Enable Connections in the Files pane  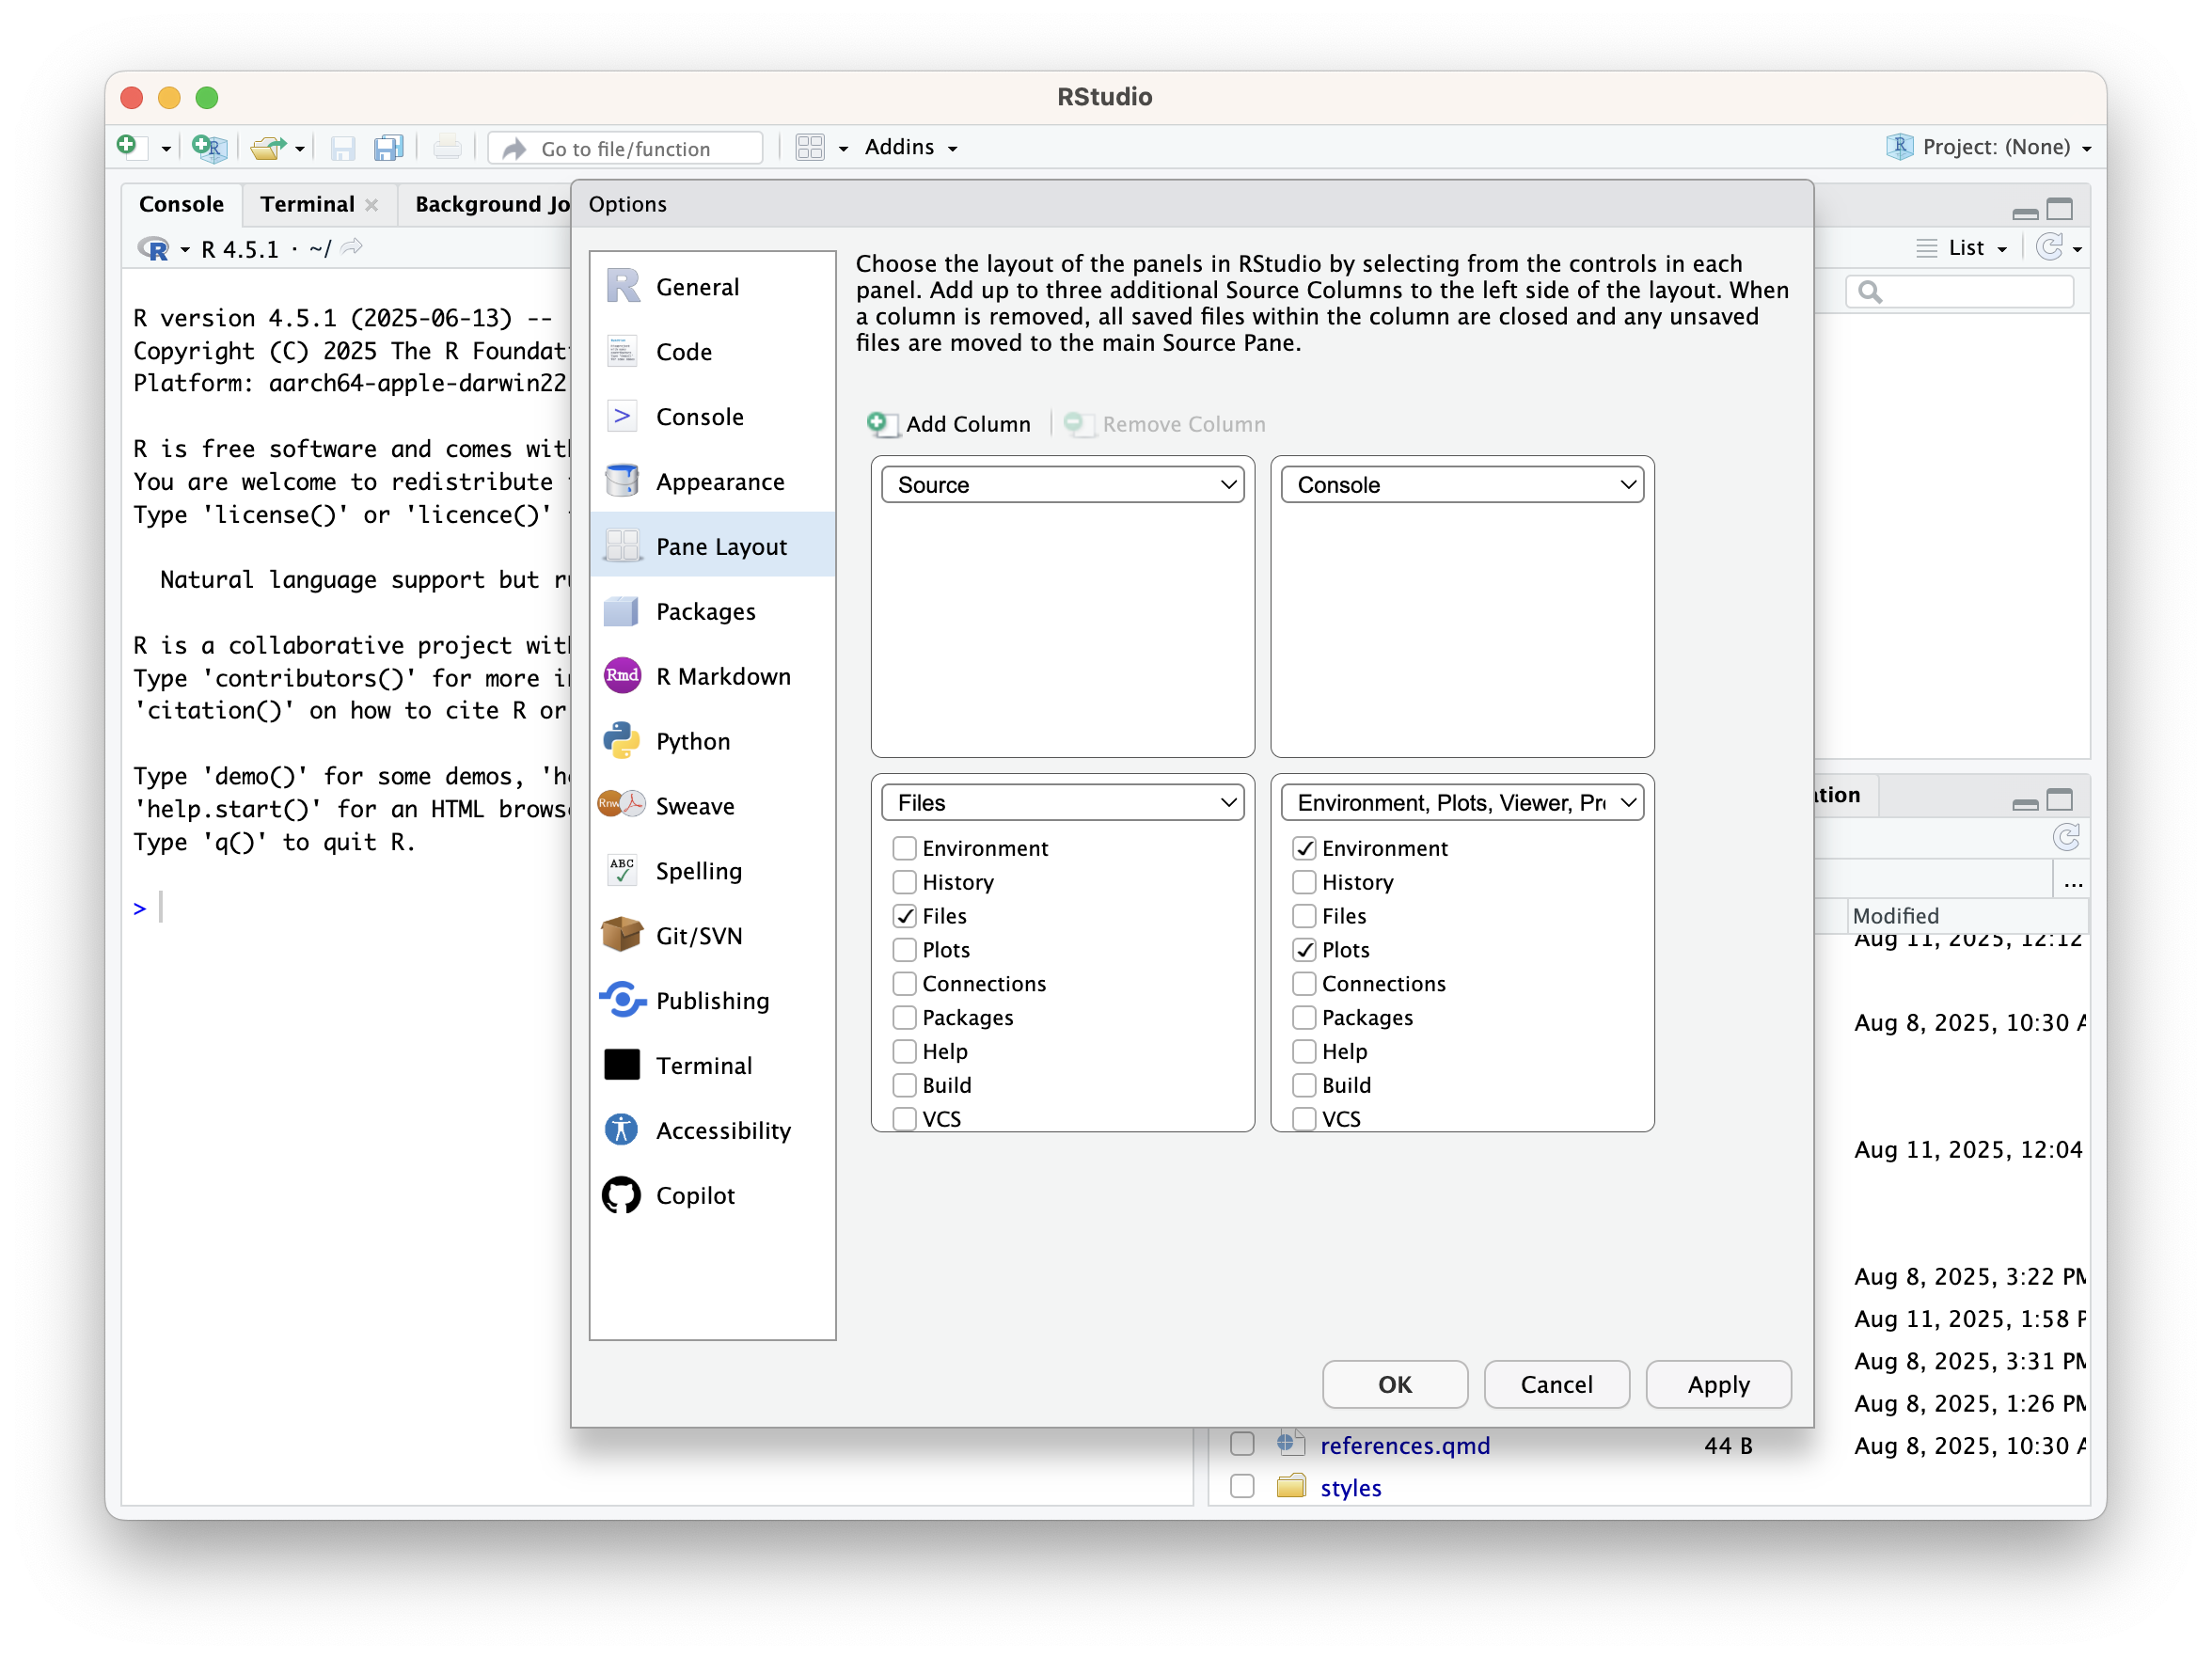(x=904, y=984)
